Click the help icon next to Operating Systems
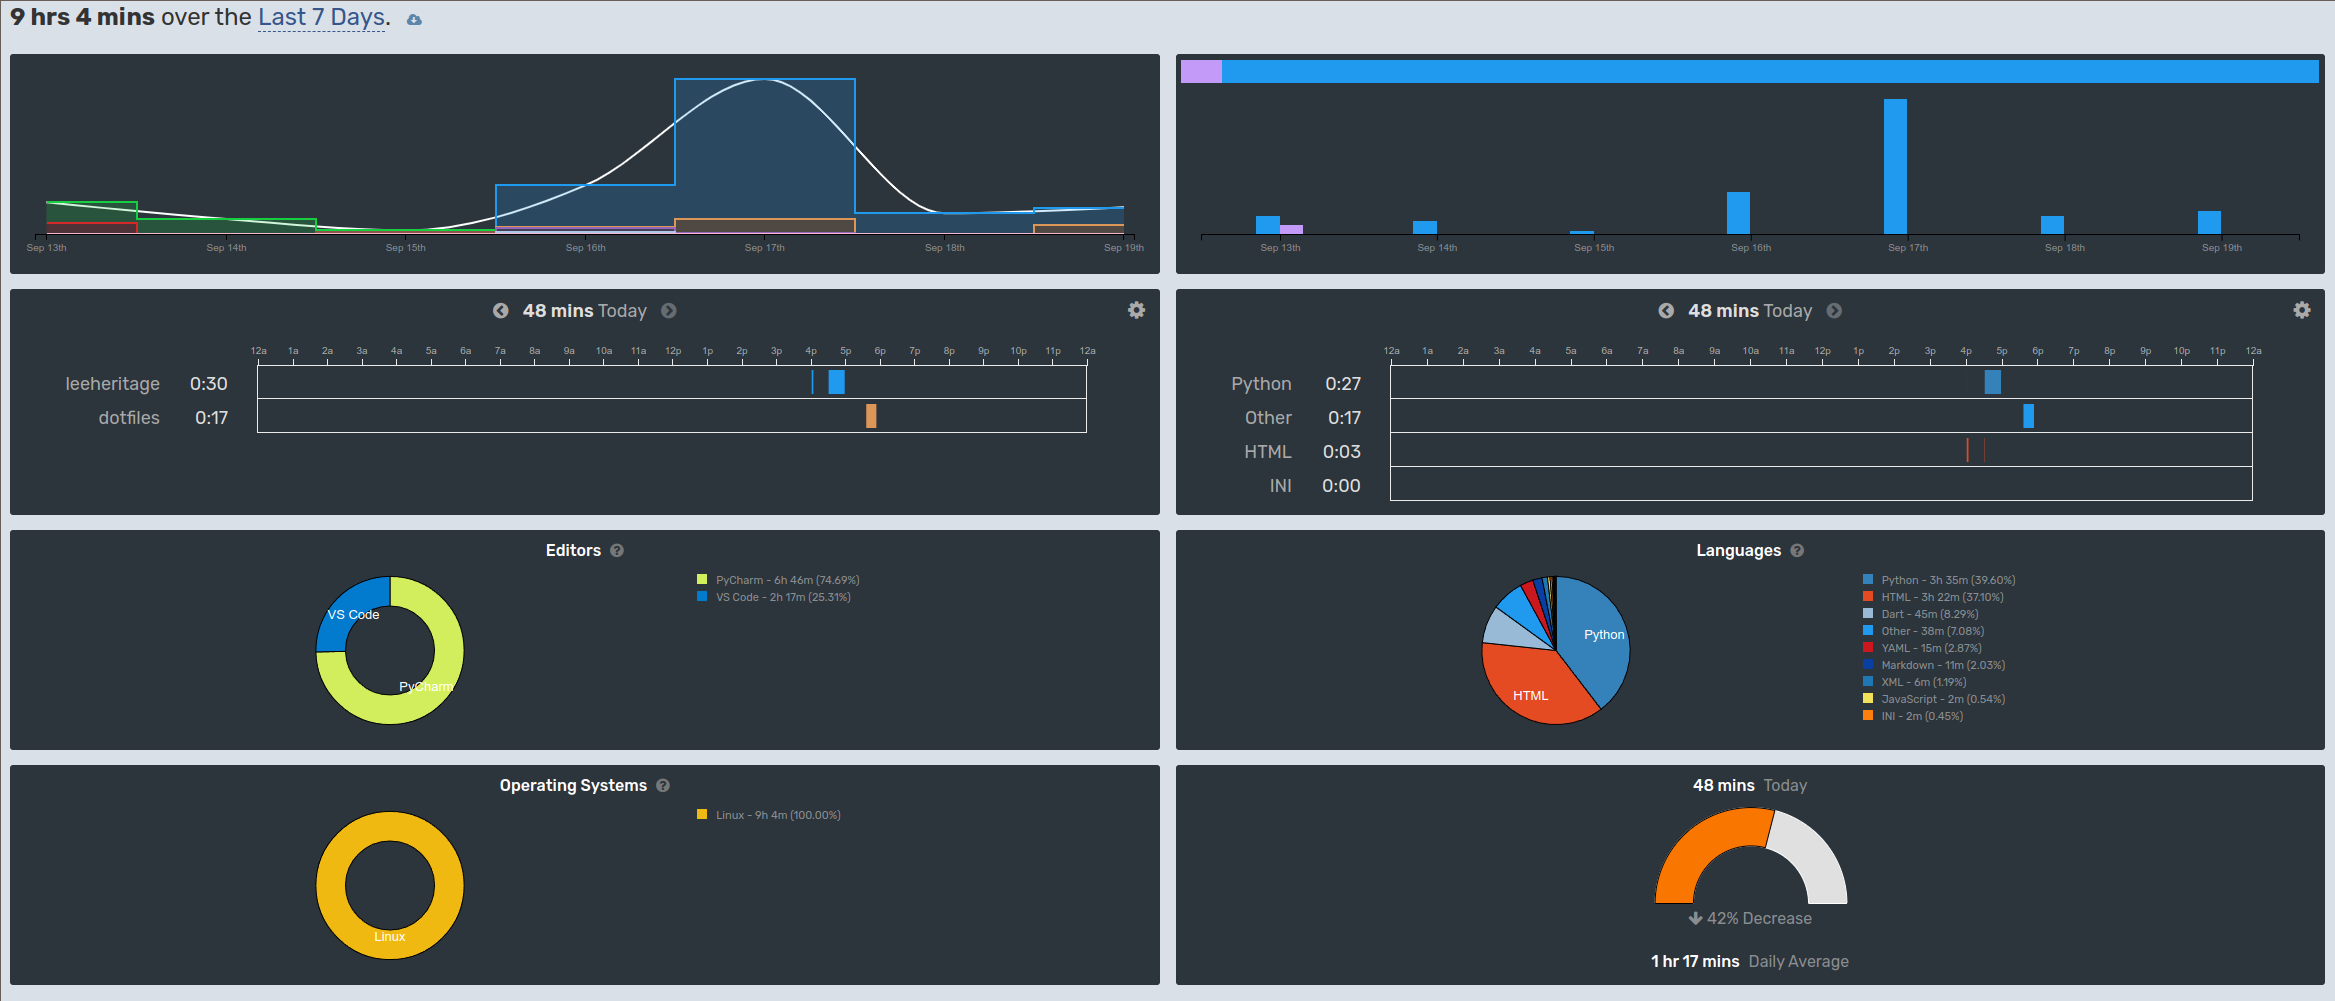The height and width of the screenshot is (1001, 2335). click(663, 786)
